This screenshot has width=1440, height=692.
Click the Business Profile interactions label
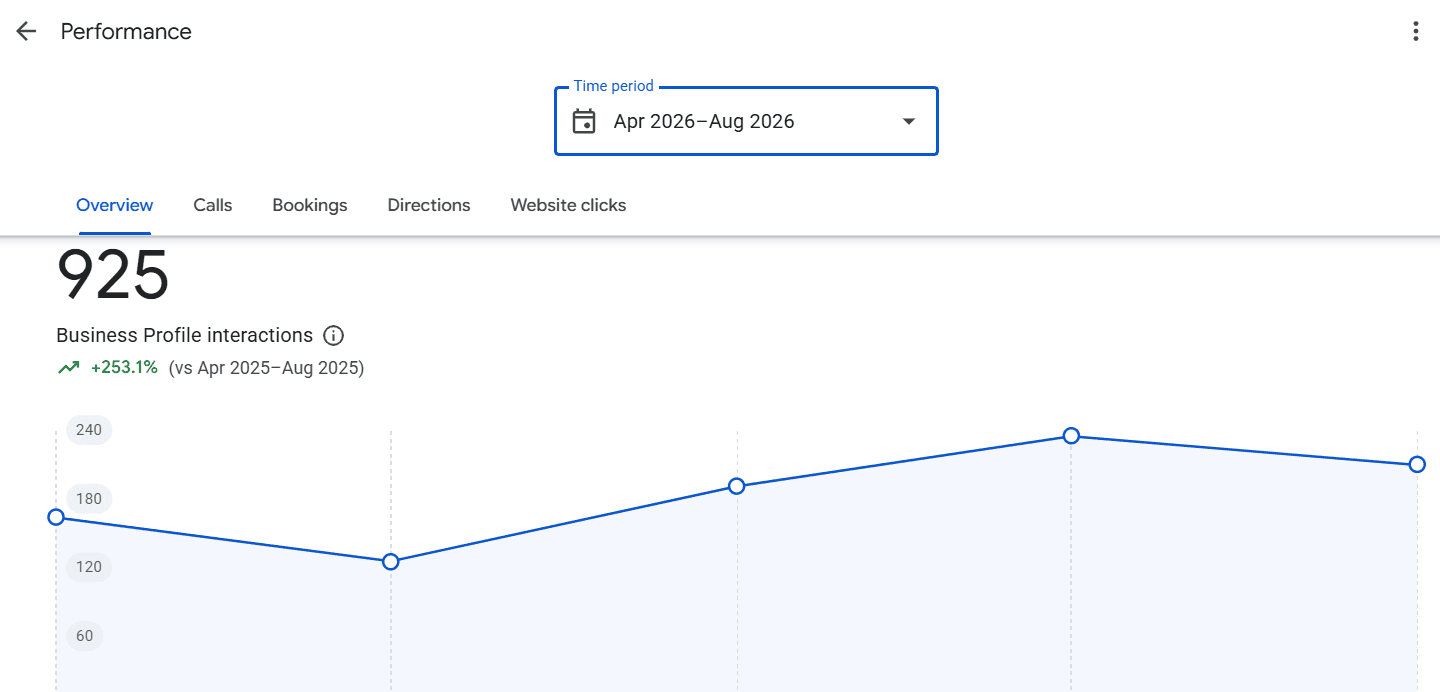(x=184, y=335)
